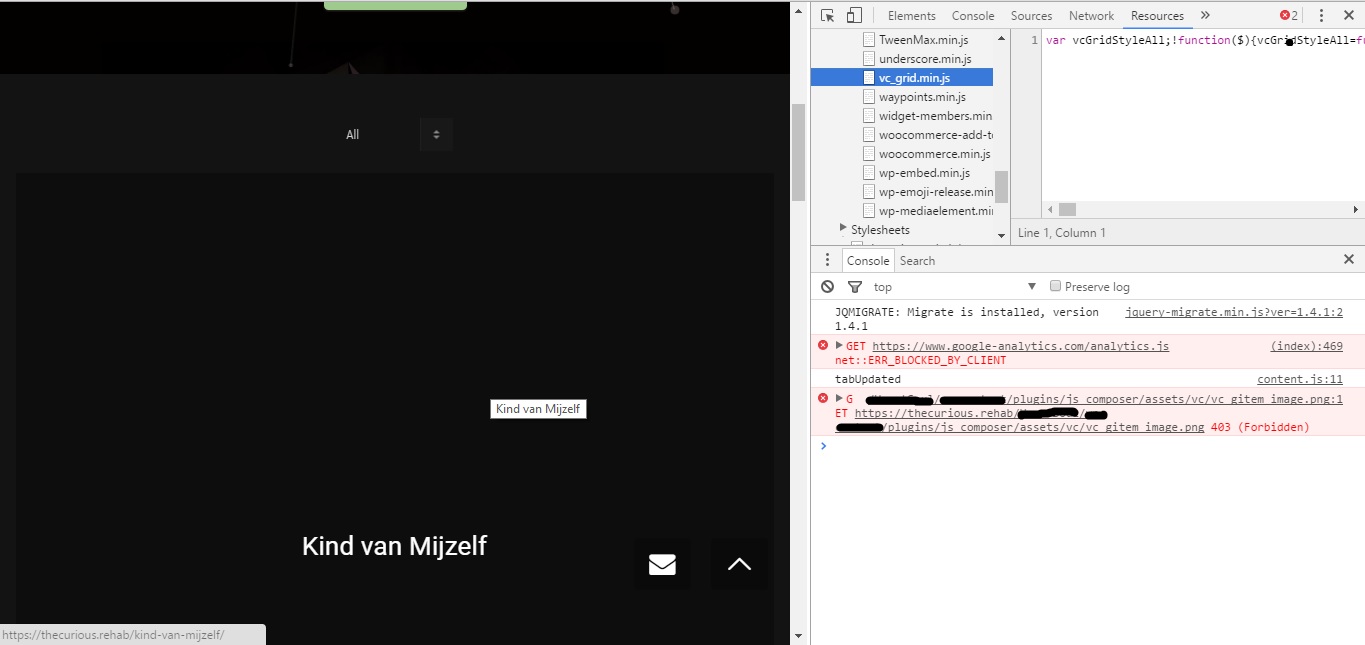
Task: Click the page scrollbar down arrow
Action: point(798,635)
